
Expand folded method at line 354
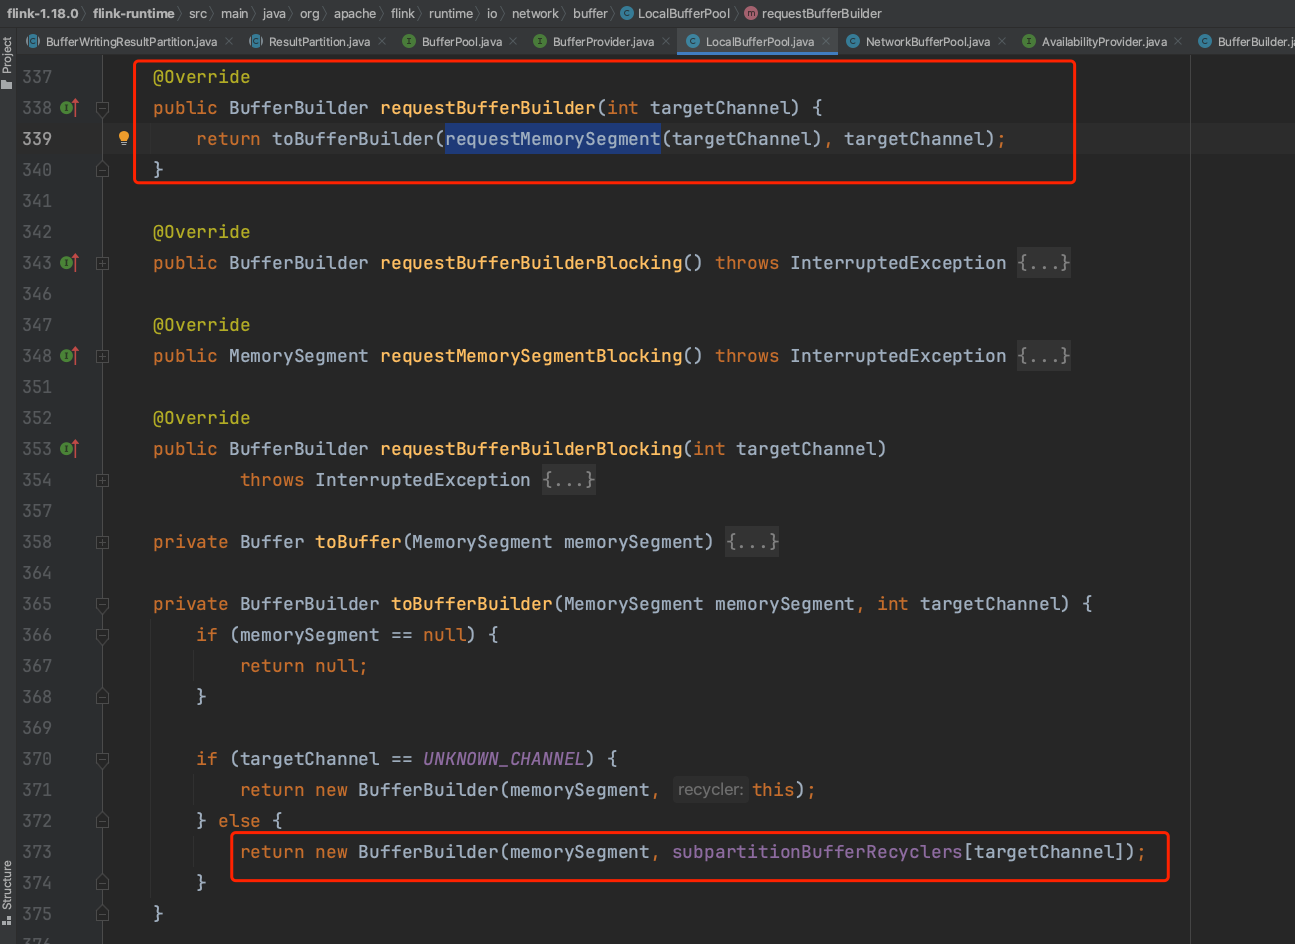pos(102,480)
